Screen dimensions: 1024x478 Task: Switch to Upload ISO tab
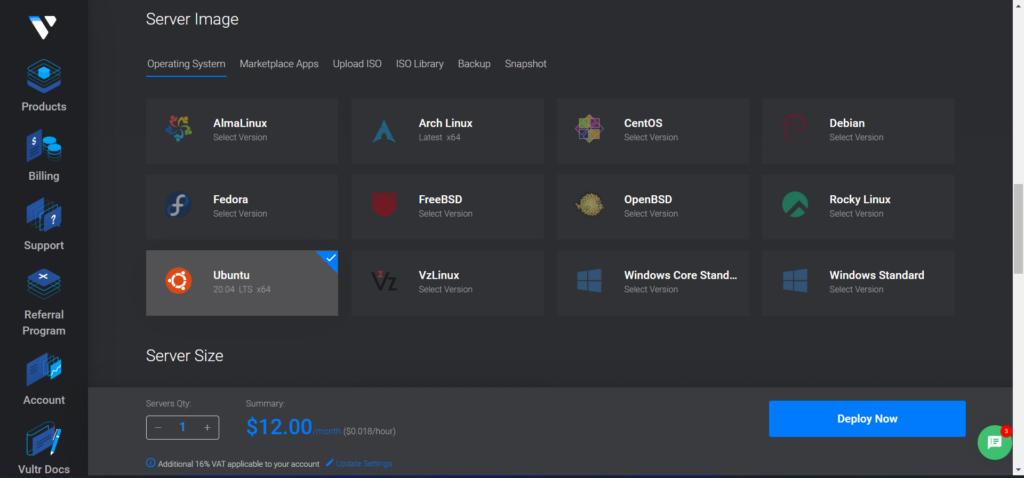[357, 64]
